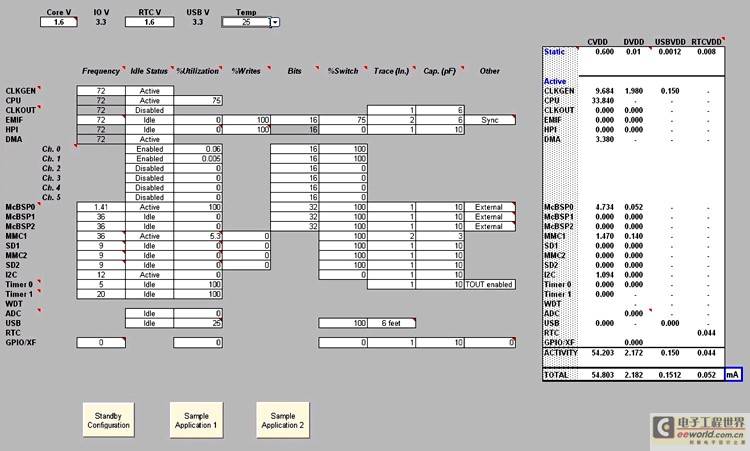Select the USB 6 feet trace cell
The height and width of the screenshot is (451, 750).
(x=391, y=323)
